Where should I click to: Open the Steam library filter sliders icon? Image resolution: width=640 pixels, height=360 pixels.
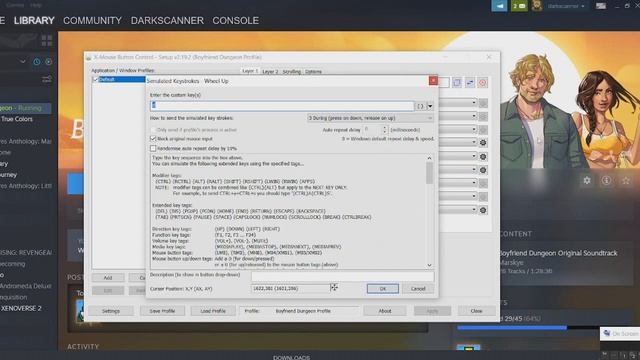pyautogui.click(x=47, y=79)
